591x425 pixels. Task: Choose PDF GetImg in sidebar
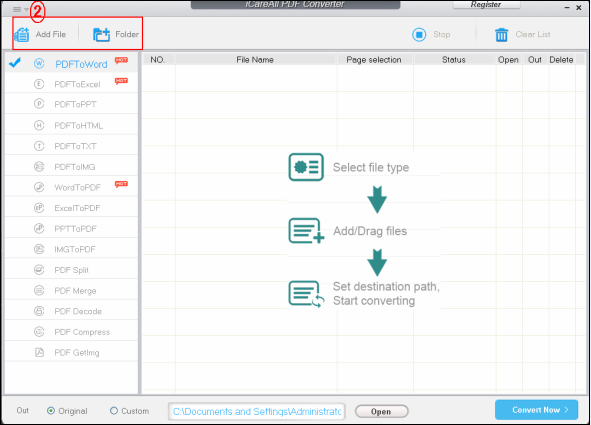[x=72, y=353]
